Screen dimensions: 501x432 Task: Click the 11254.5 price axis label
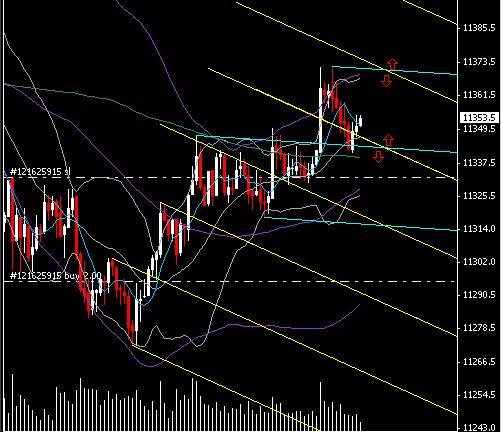pos(479,395)
